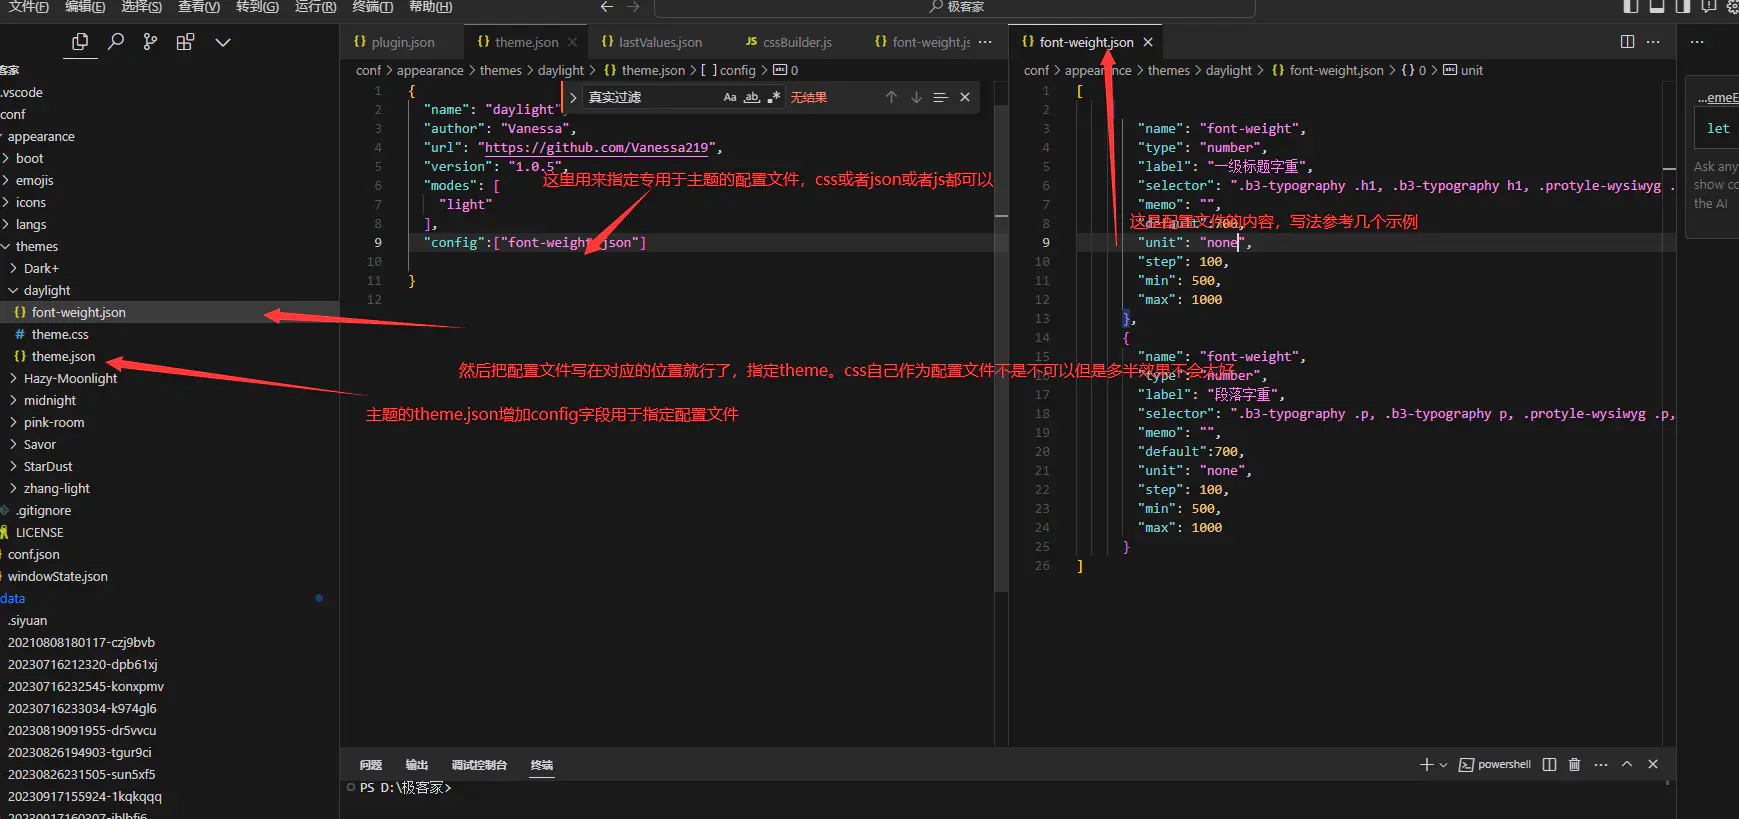Open the GitHub URL link in theme.json
Image resolution: width=1739 pixels, height=819 pixels.
coord(598,147)
